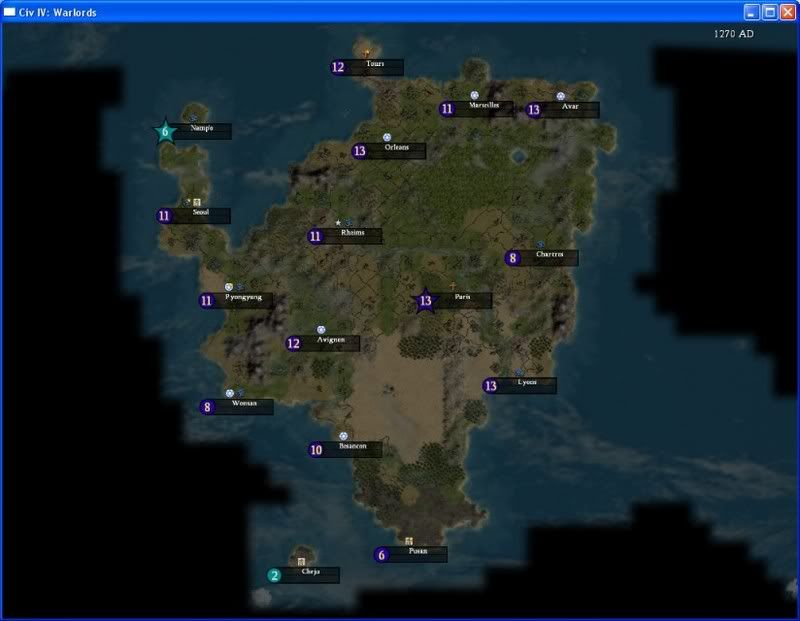
Task: Click the scroll icon above Seoul
Action: tap(197, 202)
